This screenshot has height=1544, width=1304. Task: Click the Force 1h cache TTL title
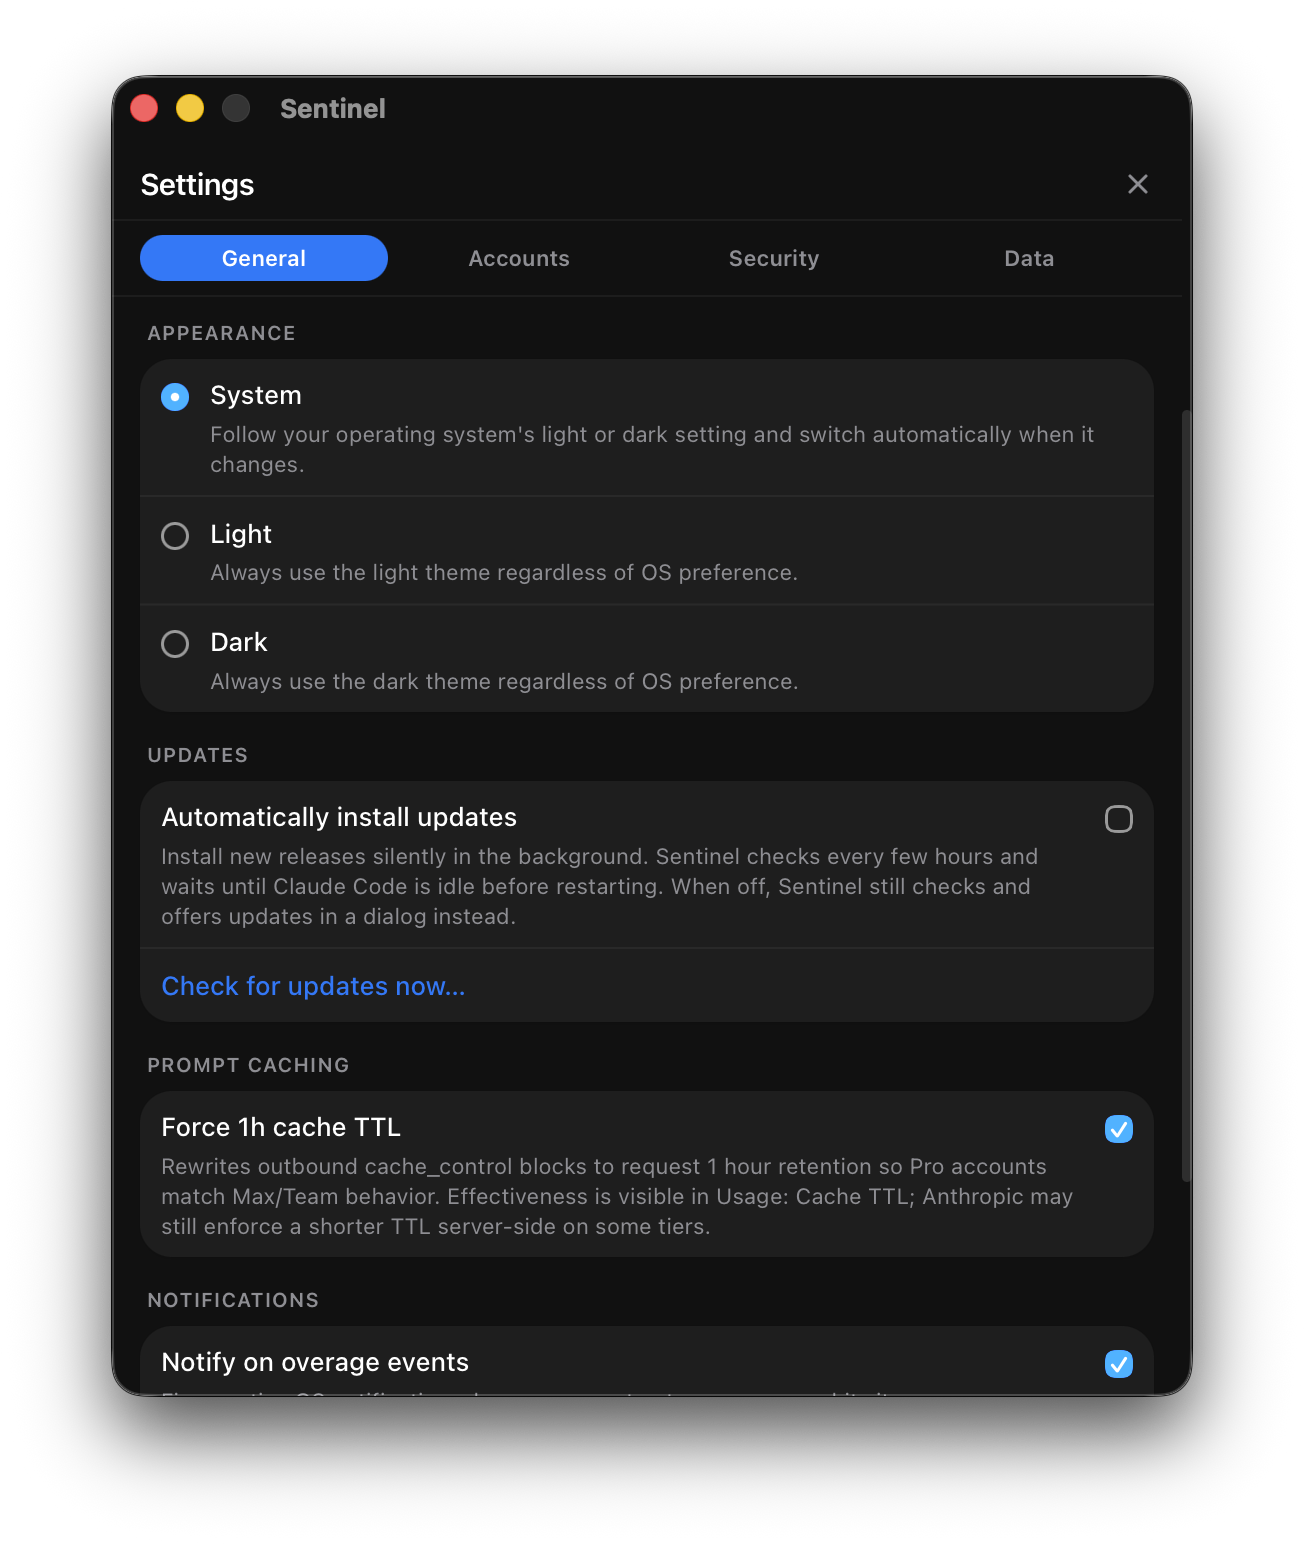(x=281, y=1127)
